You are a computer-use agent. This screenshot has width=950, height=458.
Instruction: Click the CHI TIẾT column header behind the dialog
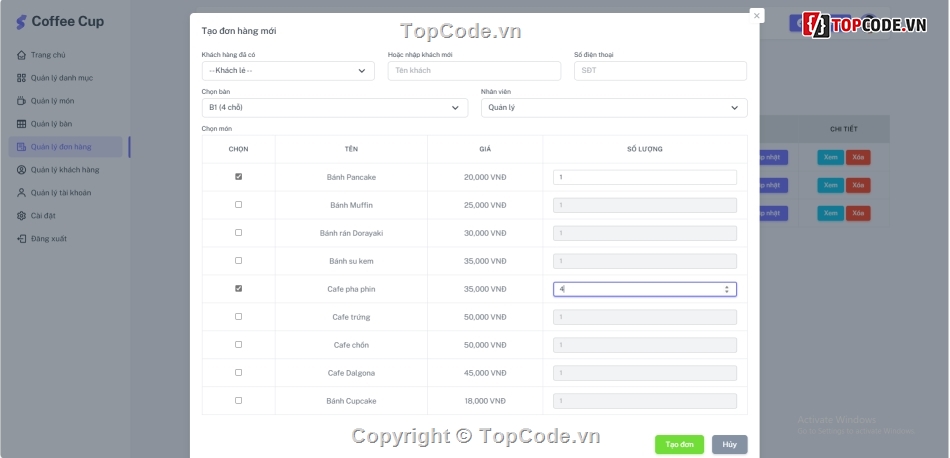point(844,129)
